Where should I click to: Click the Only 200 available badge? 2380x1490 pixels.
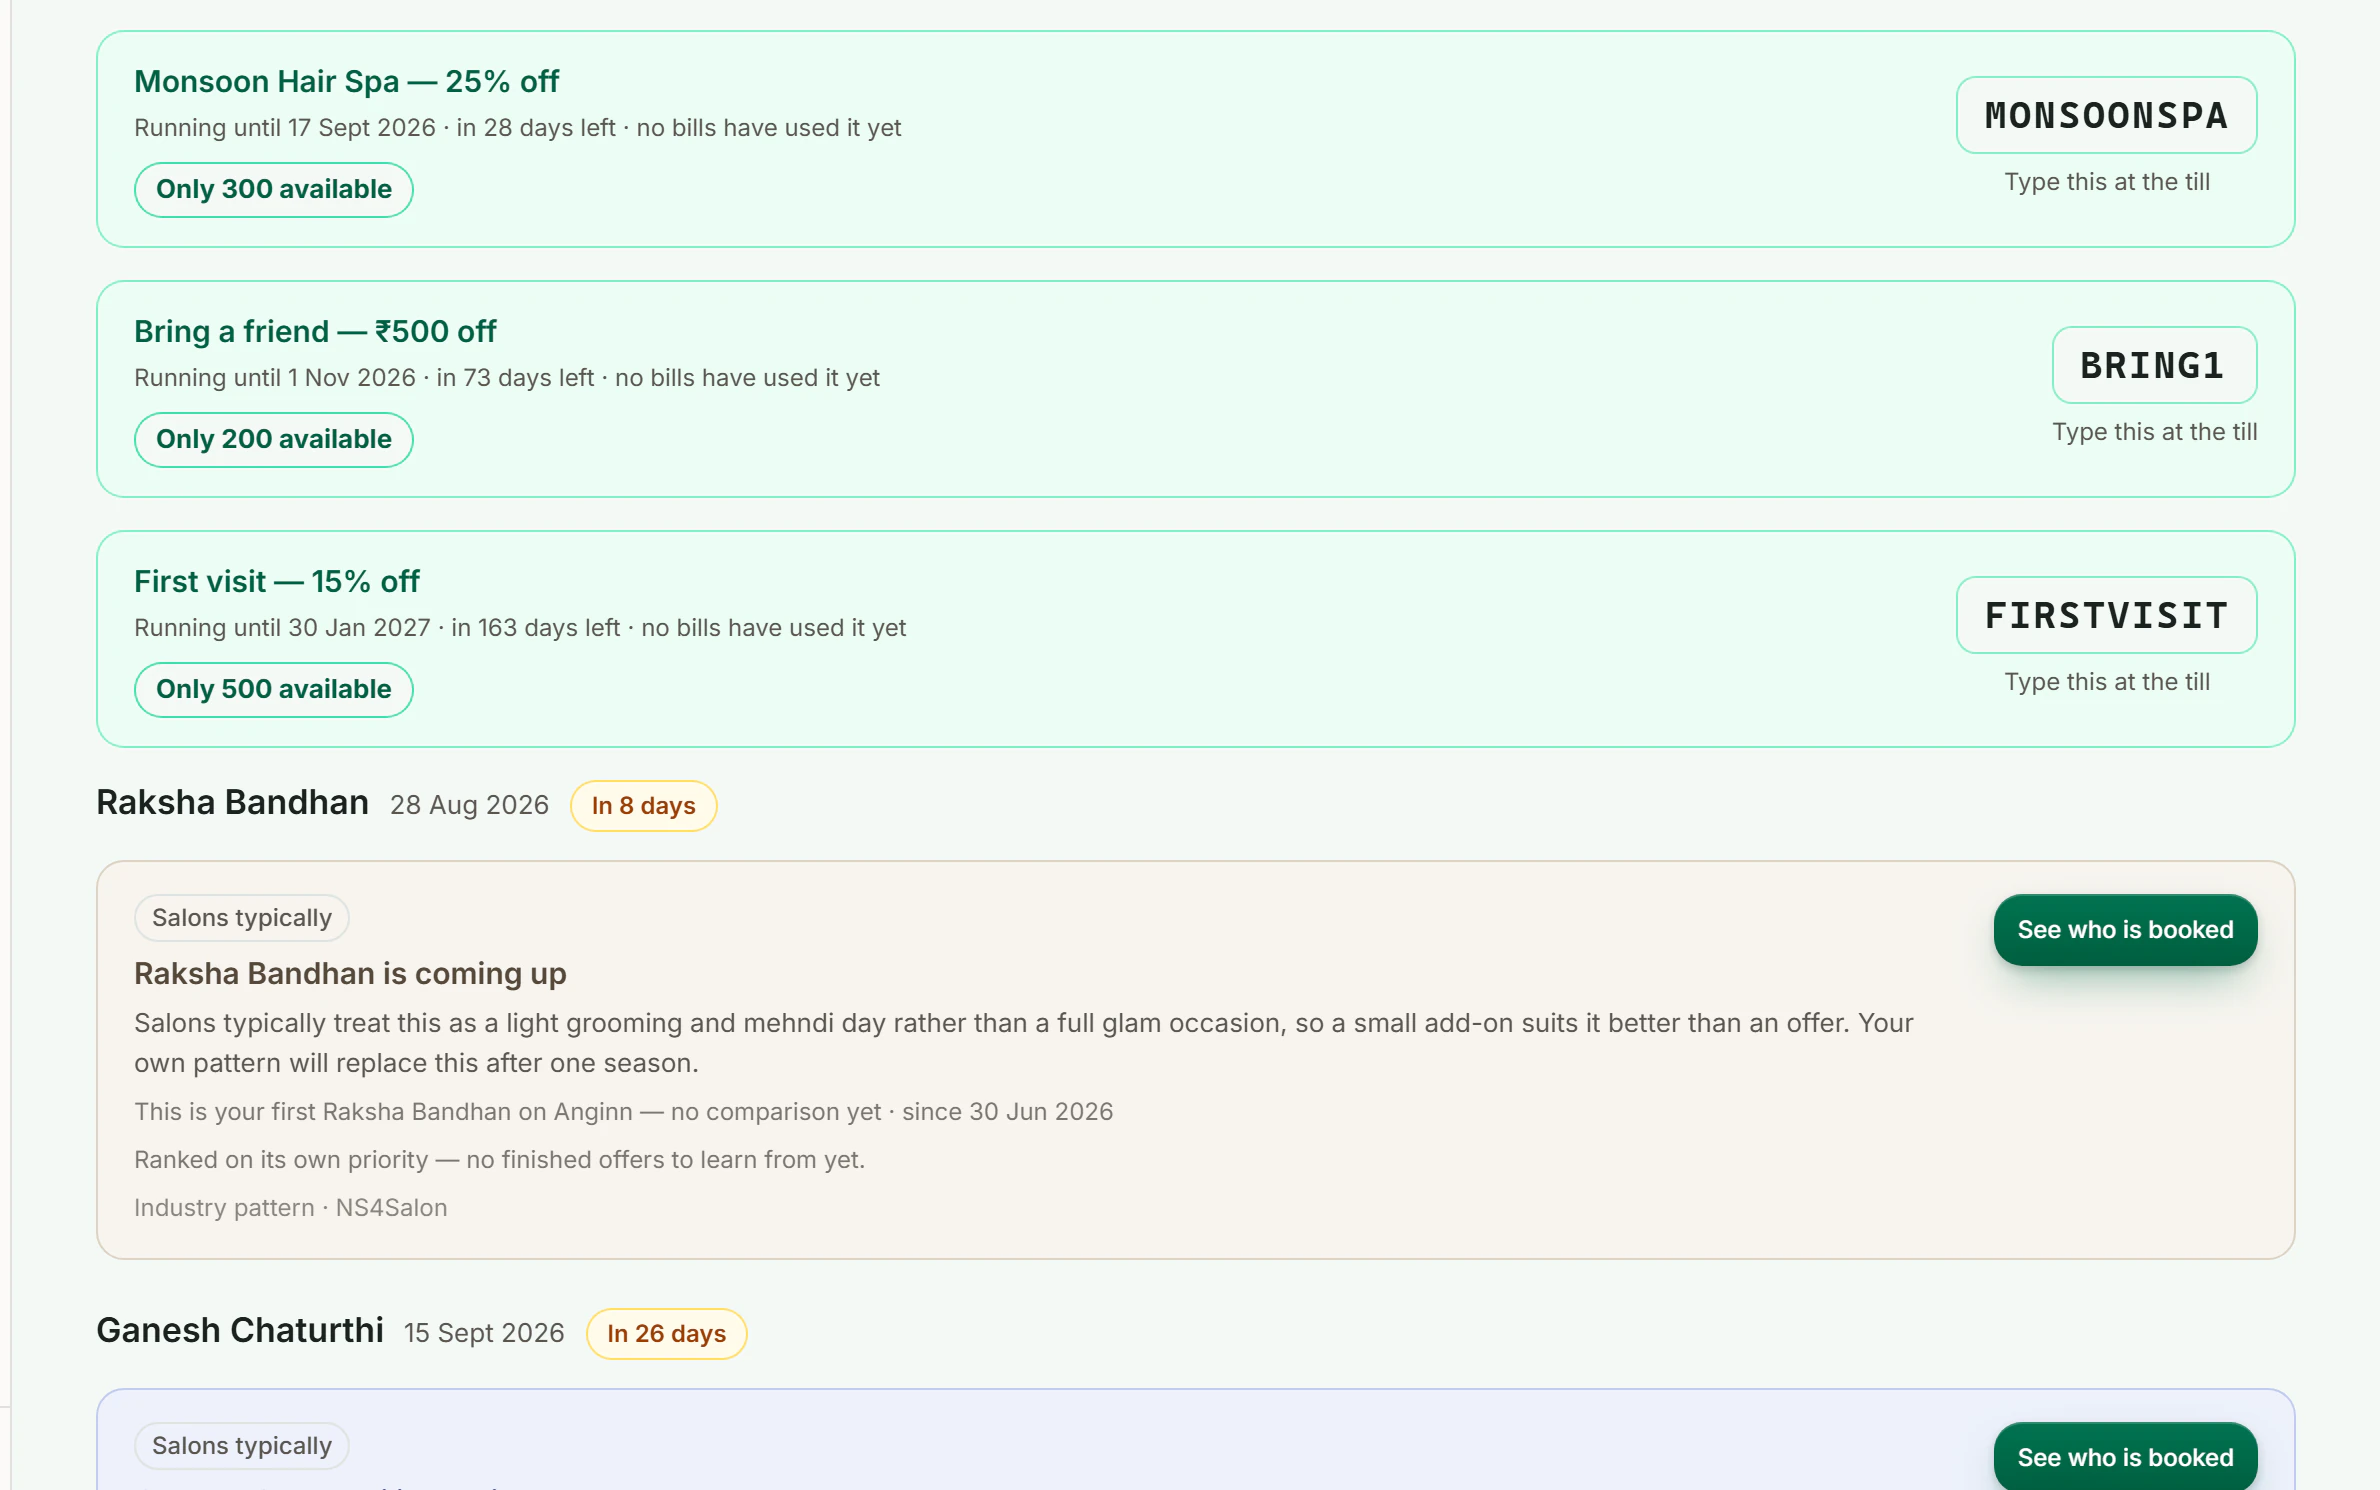[273, 439]
